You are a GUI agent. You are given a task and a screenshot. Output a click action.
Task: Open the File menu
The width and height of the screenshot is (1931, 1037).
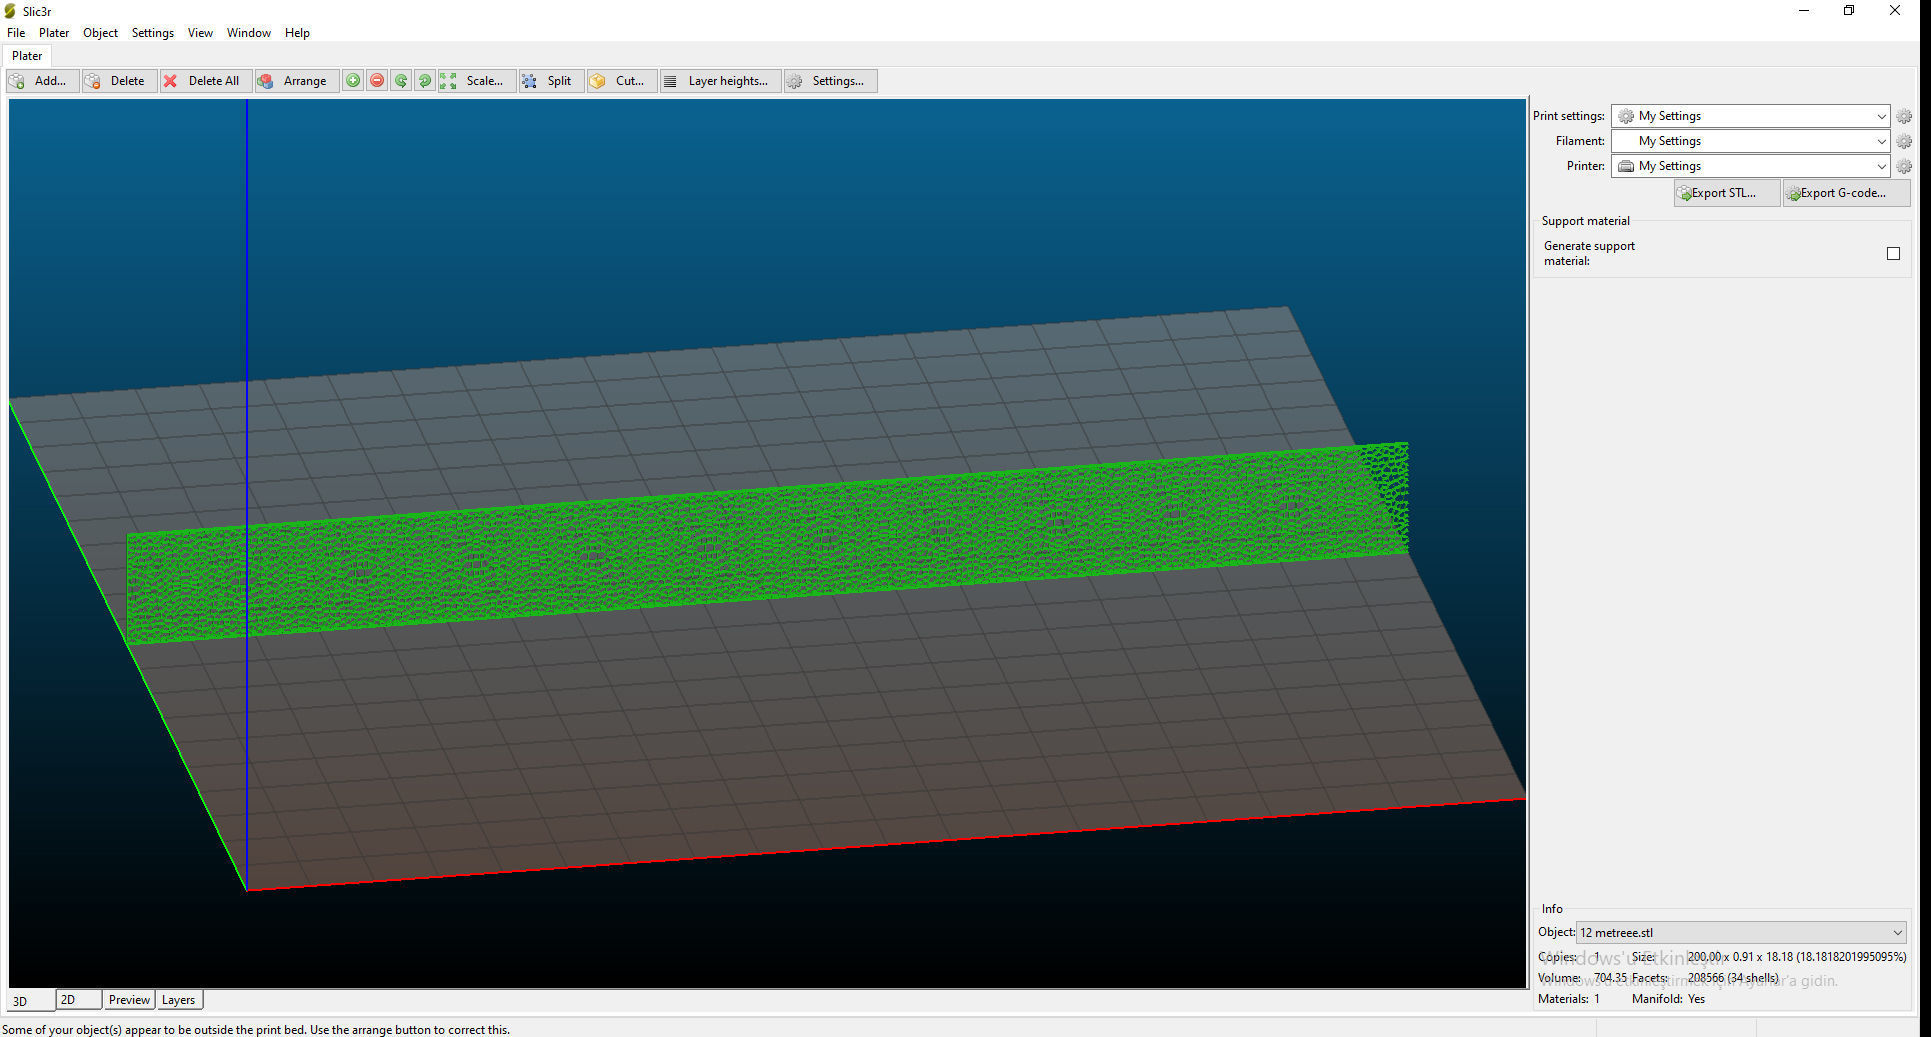pyautogui.click(x=16, y=33)
